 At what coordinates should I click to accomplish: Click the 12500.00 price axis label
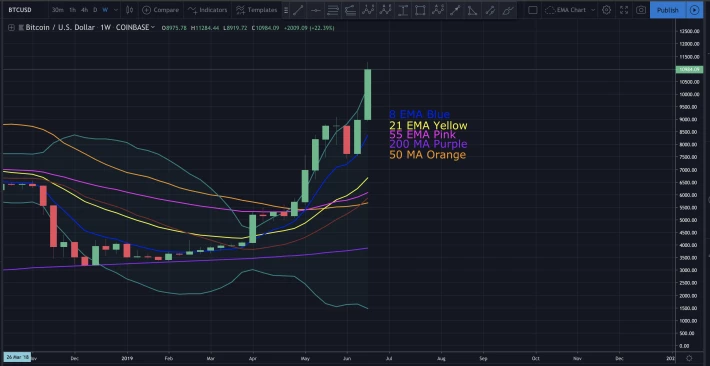(x=690, y=31)
